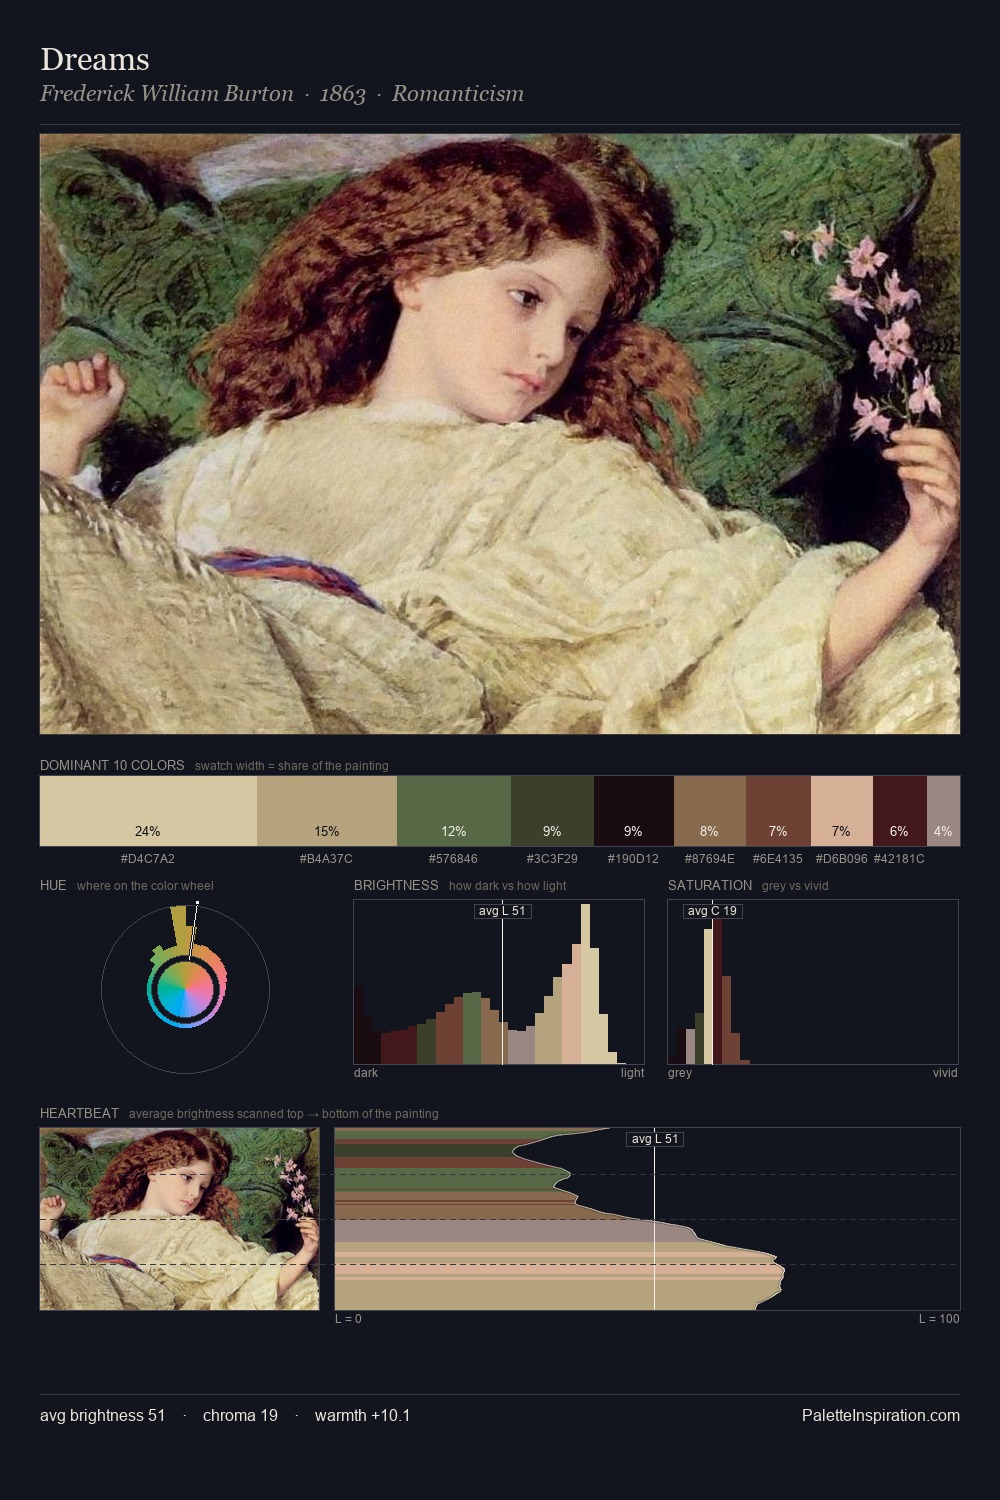Select the #D6B096 peach swatch
The height and width of the screenshot is (1500, 1000).
(842, 811)
